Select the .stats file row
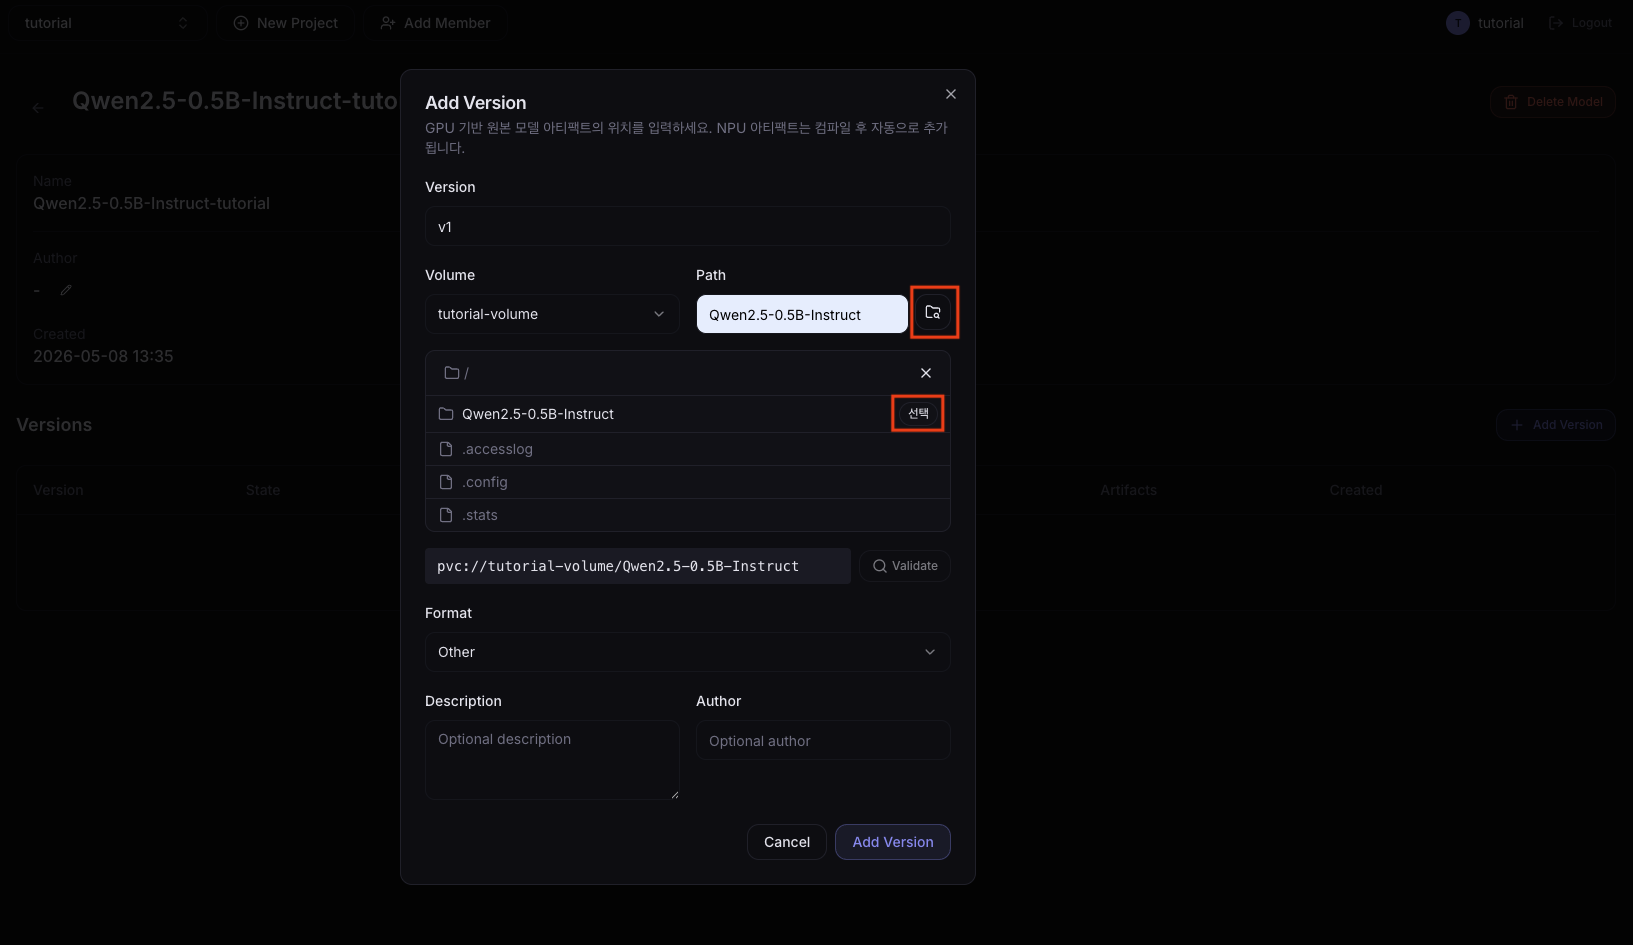The width and height of the screenshot is (1633, 945). click(687, 515)
